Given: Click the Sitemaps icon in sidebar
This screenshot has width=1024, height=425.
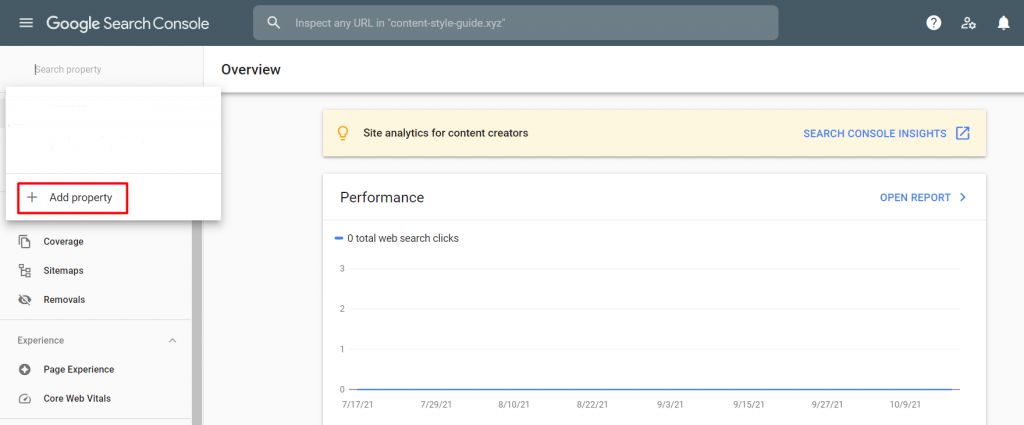Looking at the screenshot, I should click(25, 270).
